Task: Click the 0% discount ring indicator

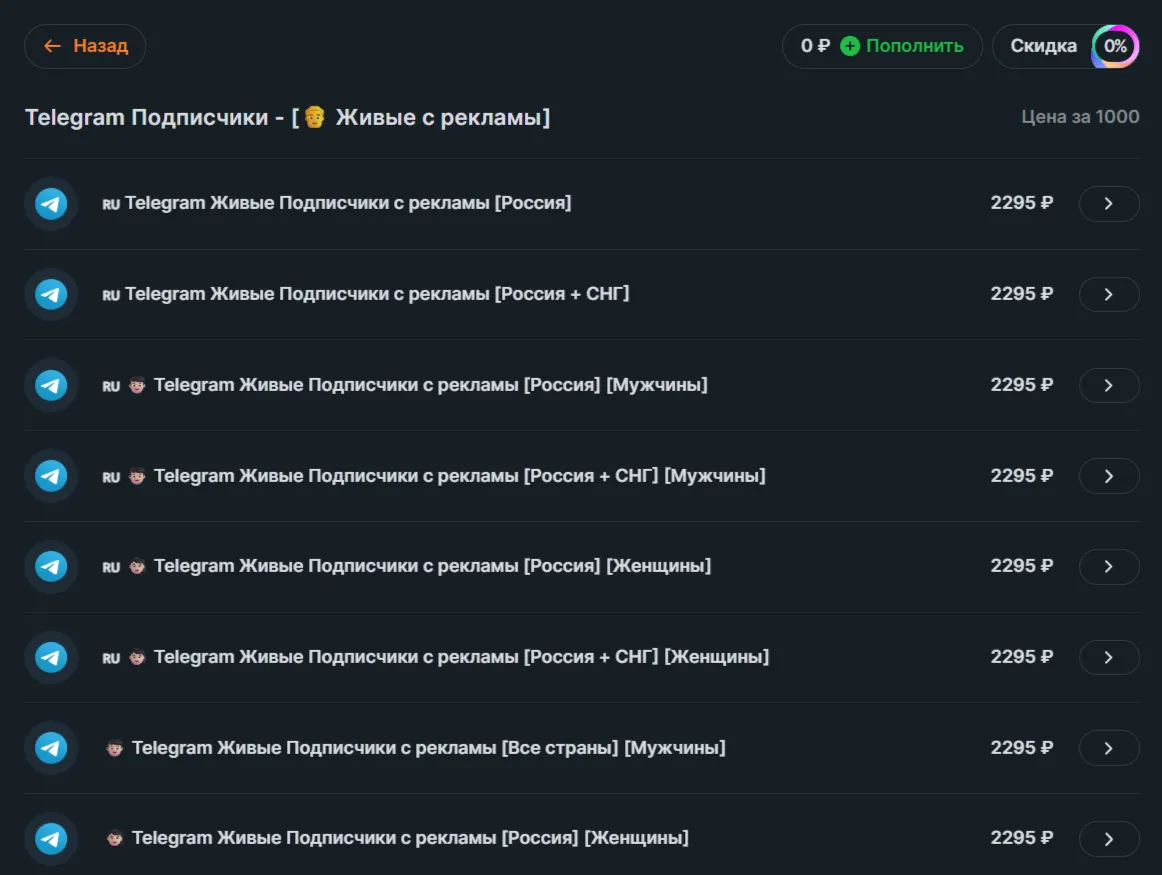Action: [x=1115, y=46]
